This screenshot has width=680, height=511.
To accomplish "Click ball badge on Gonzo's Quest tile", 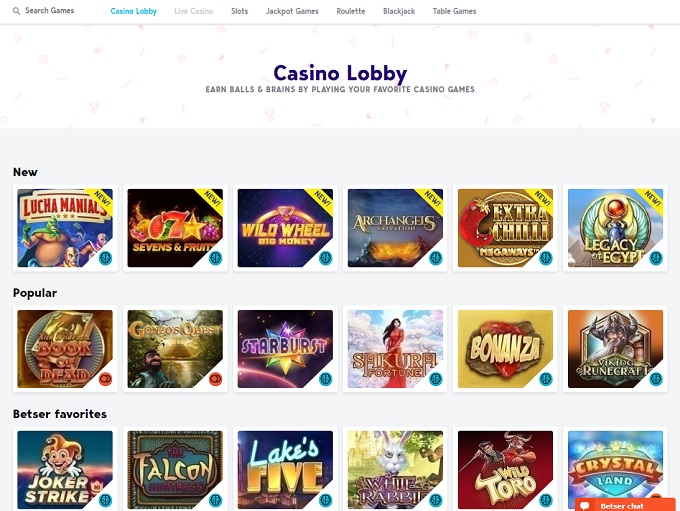I will [x=216, y=379].
